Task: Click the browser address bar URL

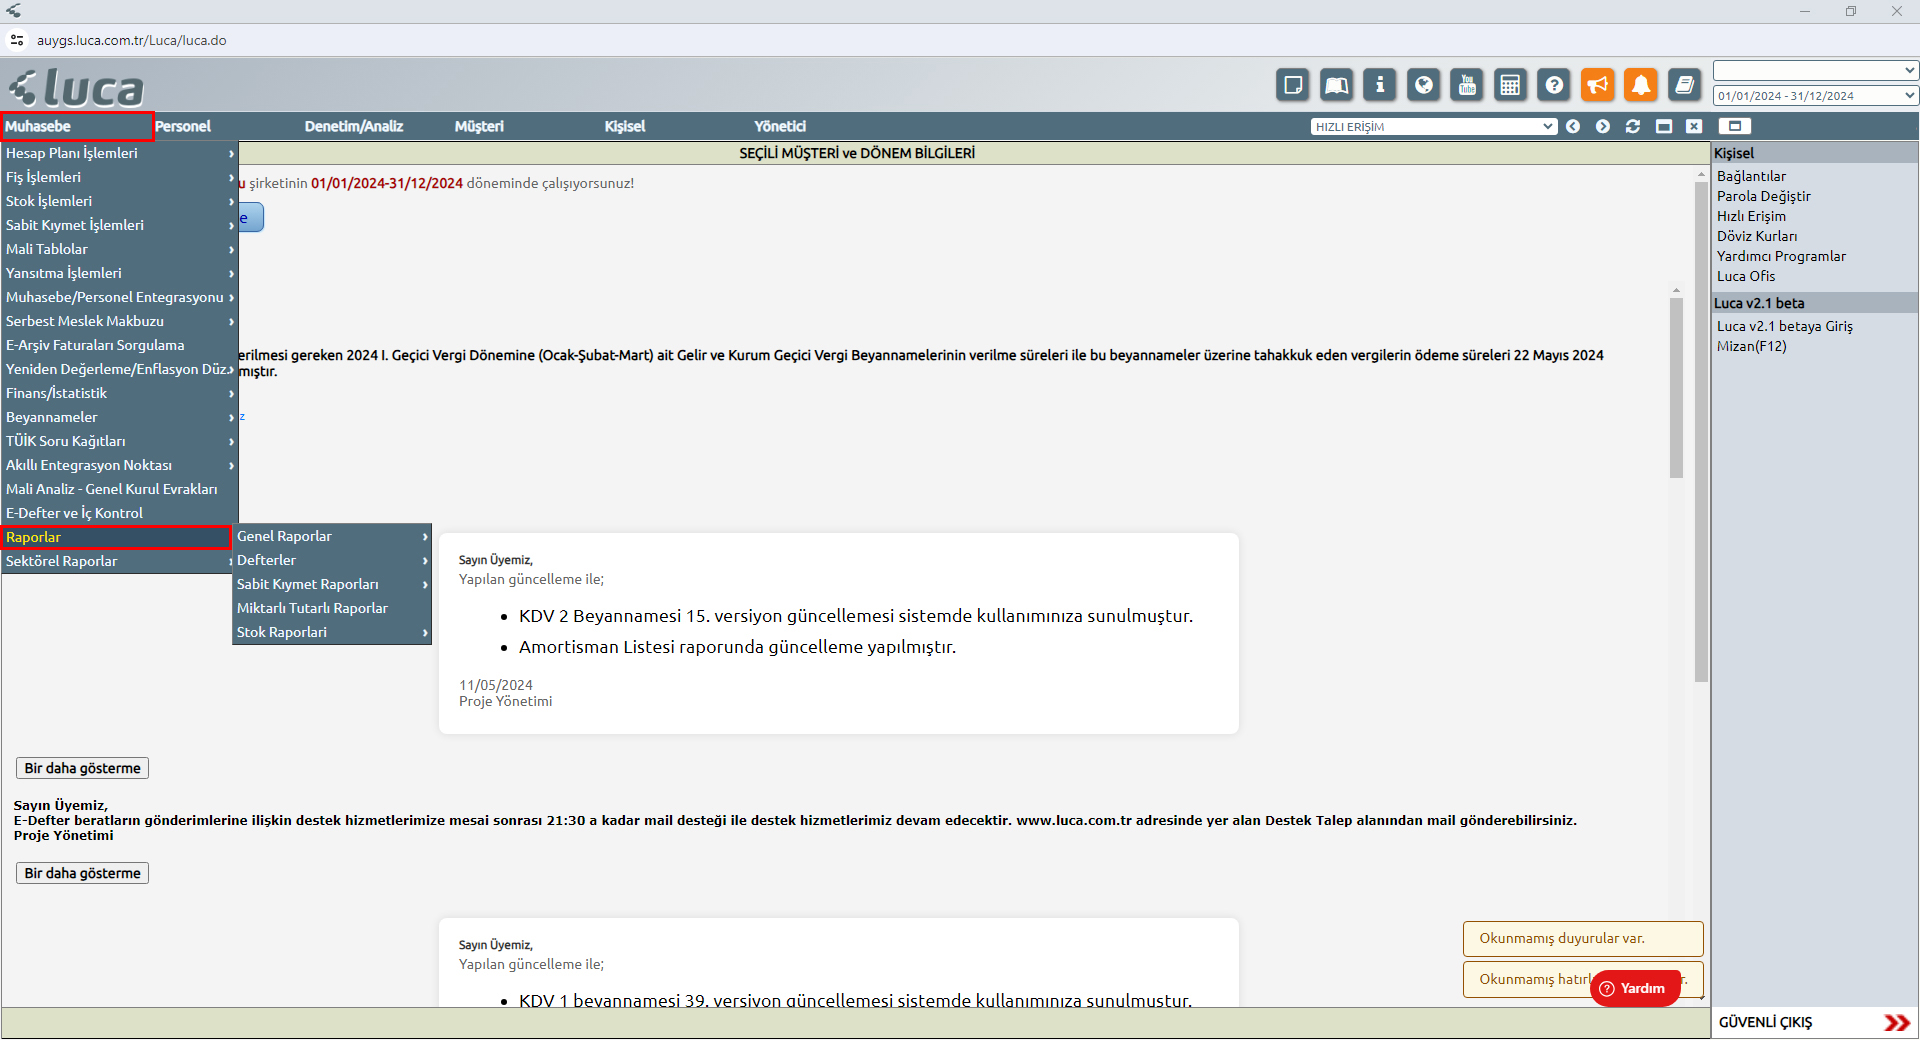Action: pyautogui.click(x=132, y=40)
